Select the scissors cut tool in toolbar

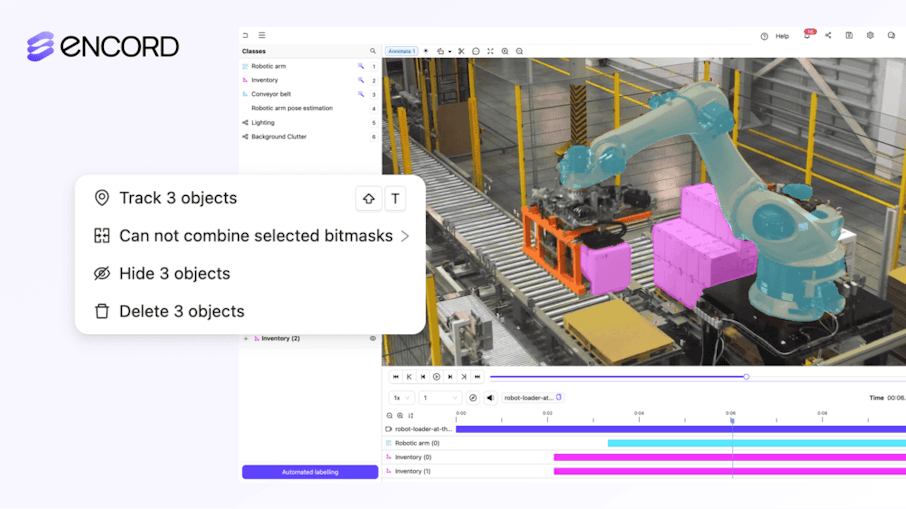[461, 51]
